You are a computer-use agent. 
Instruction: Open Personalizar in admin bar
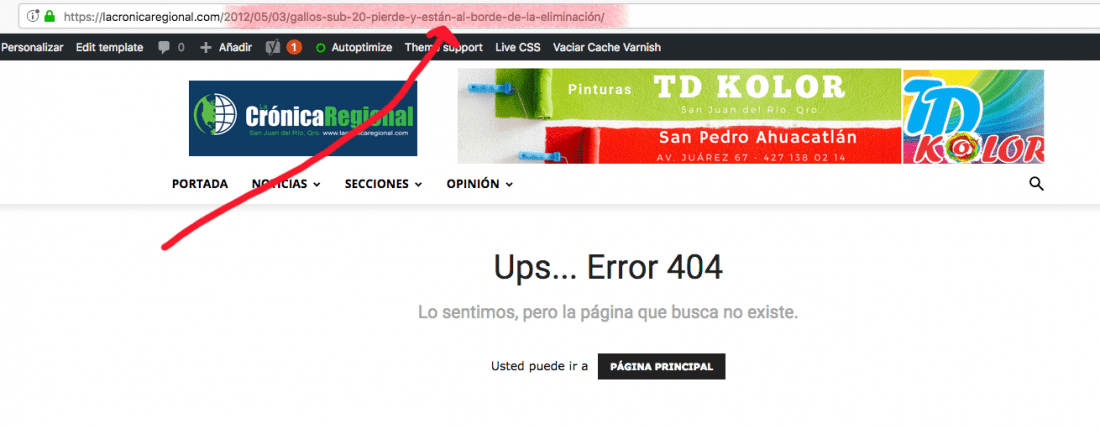click(32, 48)
